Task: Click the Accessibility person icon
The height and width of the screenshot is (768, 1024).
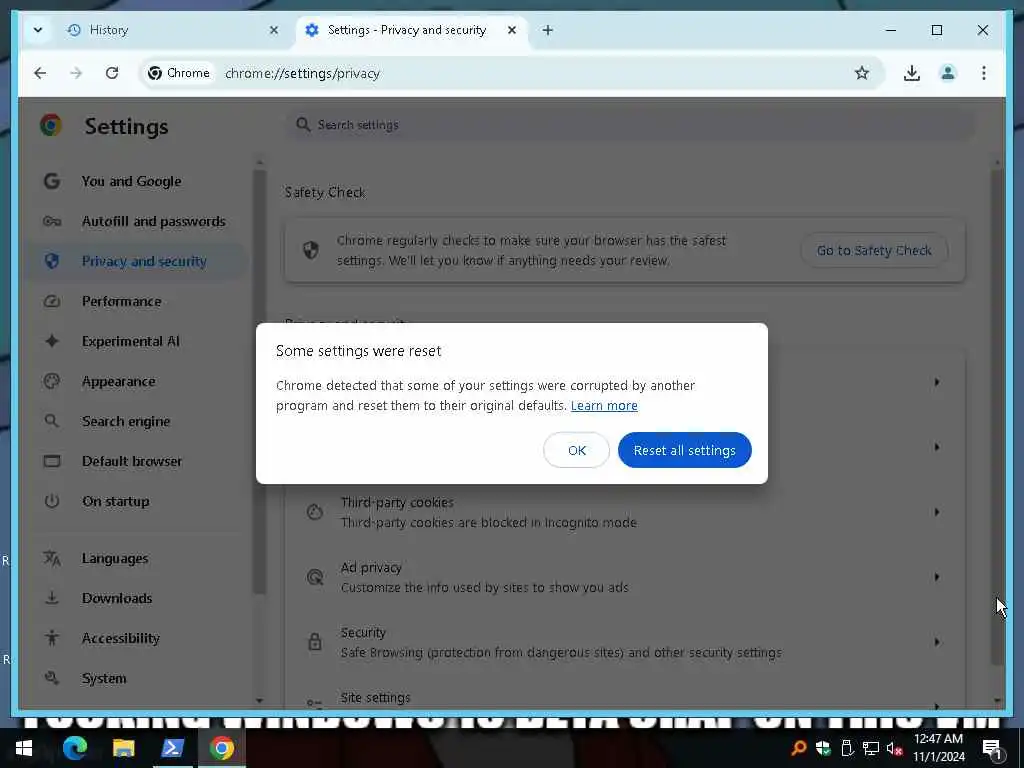Action: point(52,638)
